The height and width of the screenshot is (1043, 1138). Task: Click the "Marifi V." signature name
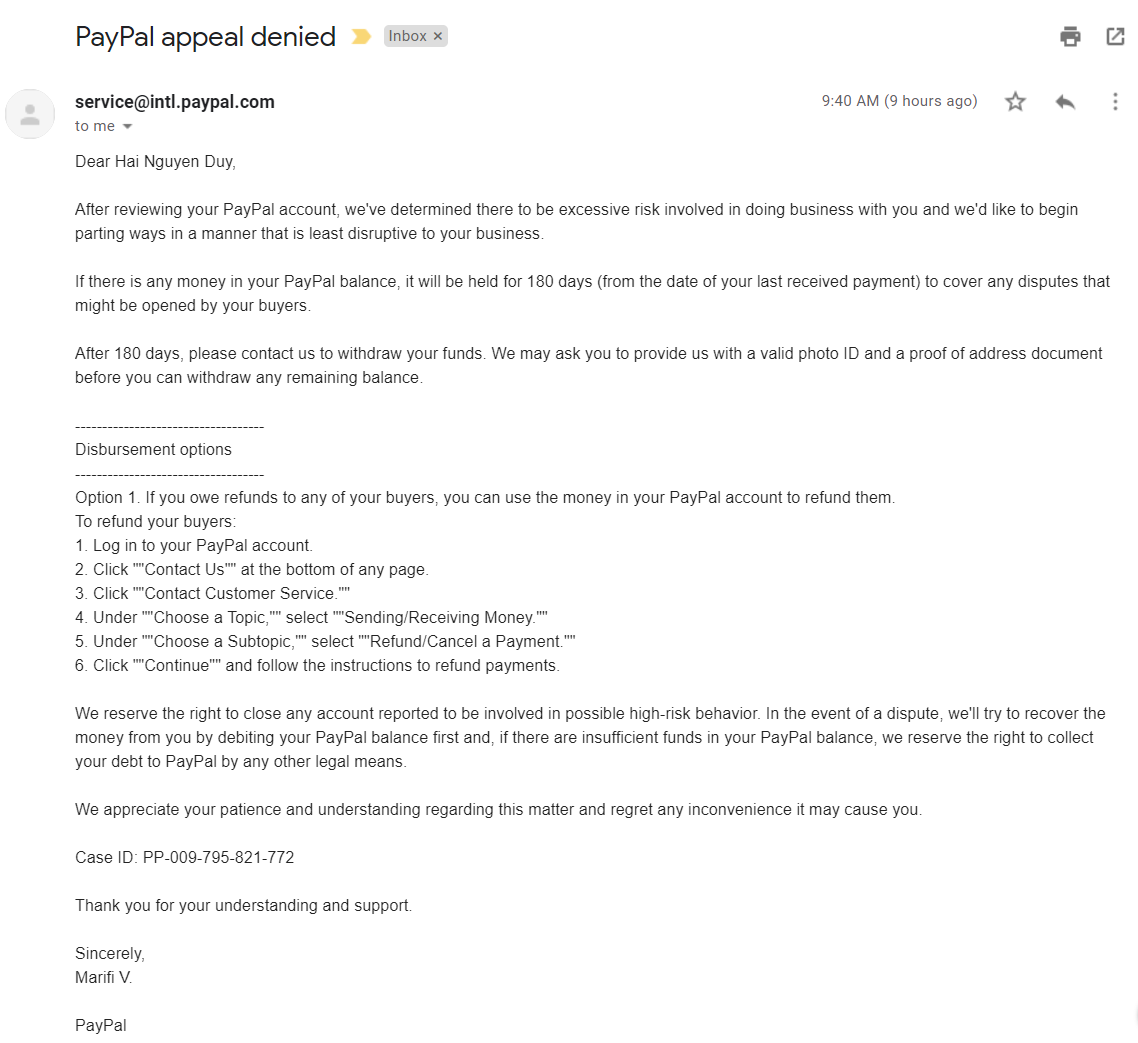coord(103,977)
